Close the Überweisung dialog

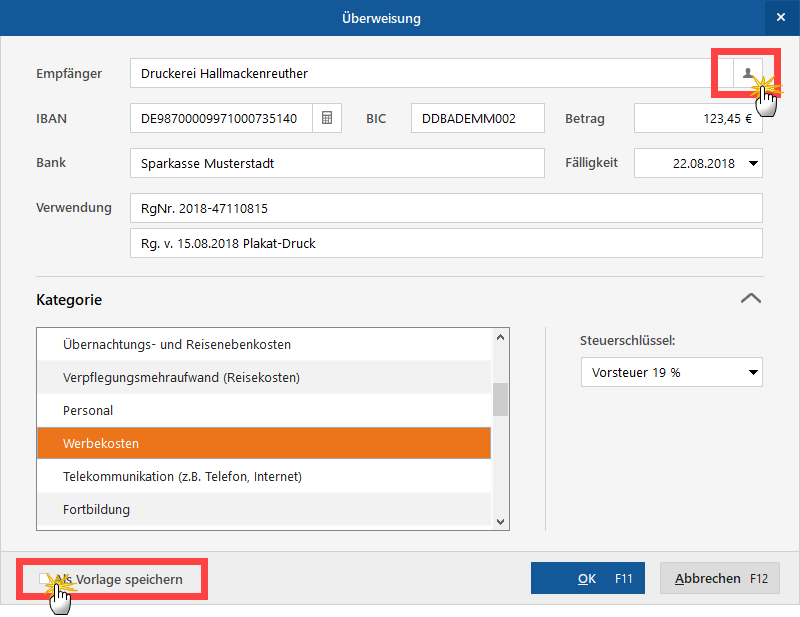click(781, 18)
